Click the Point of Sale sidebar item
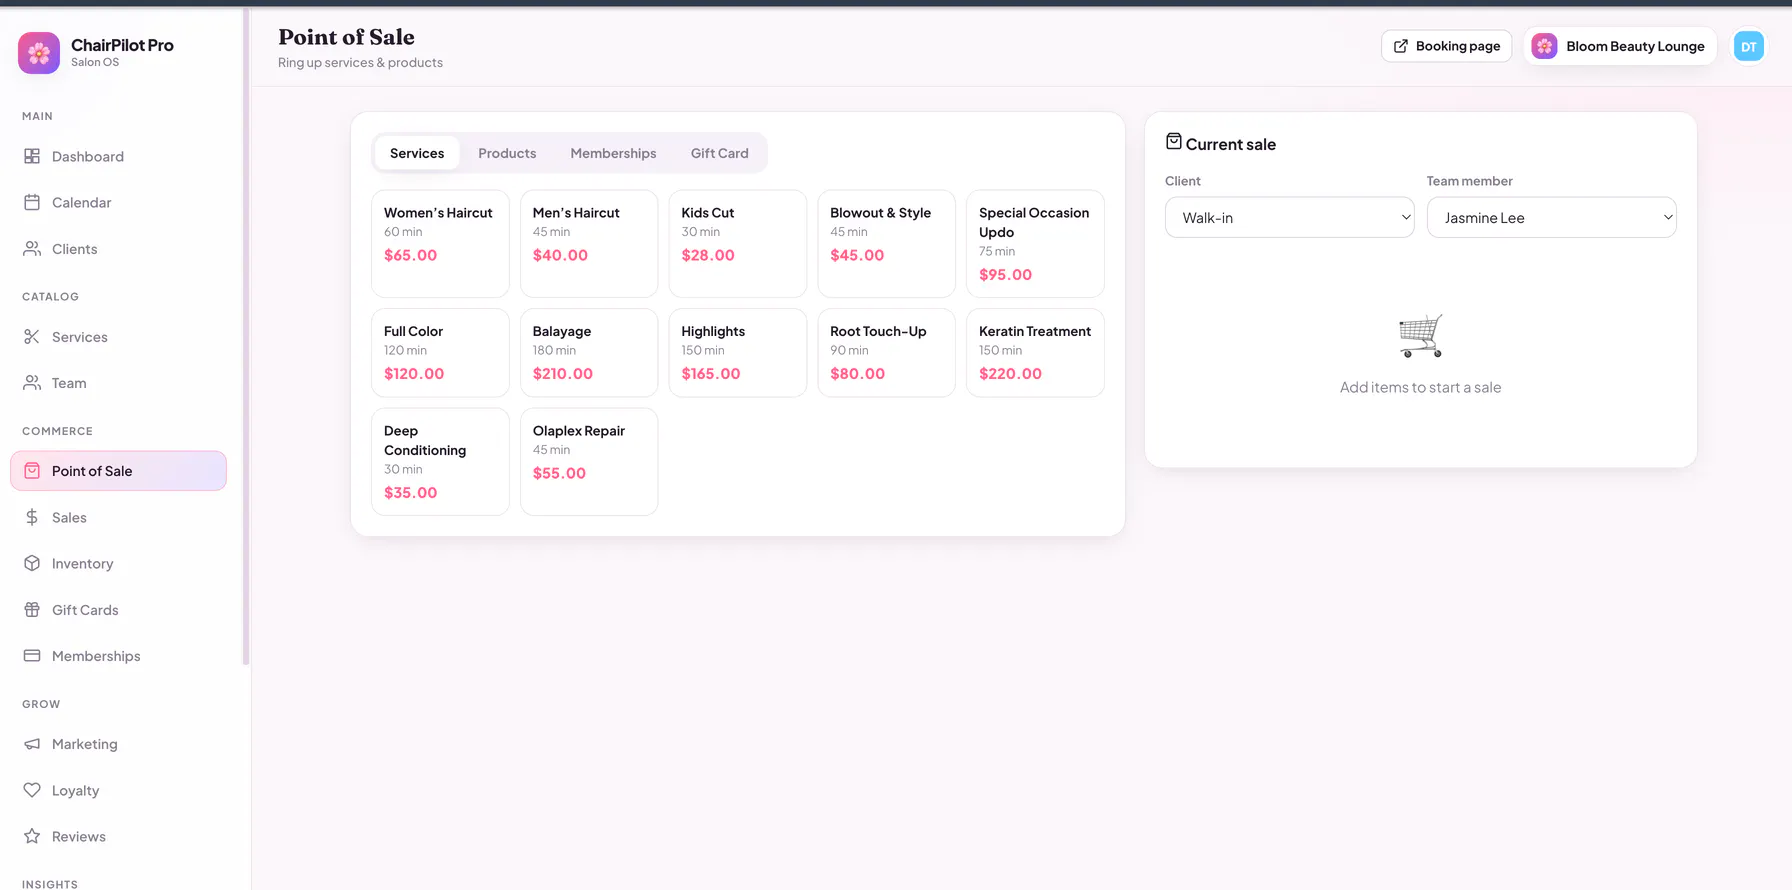This screenshot has width=1792, height=890. click(x=118, y=471)
